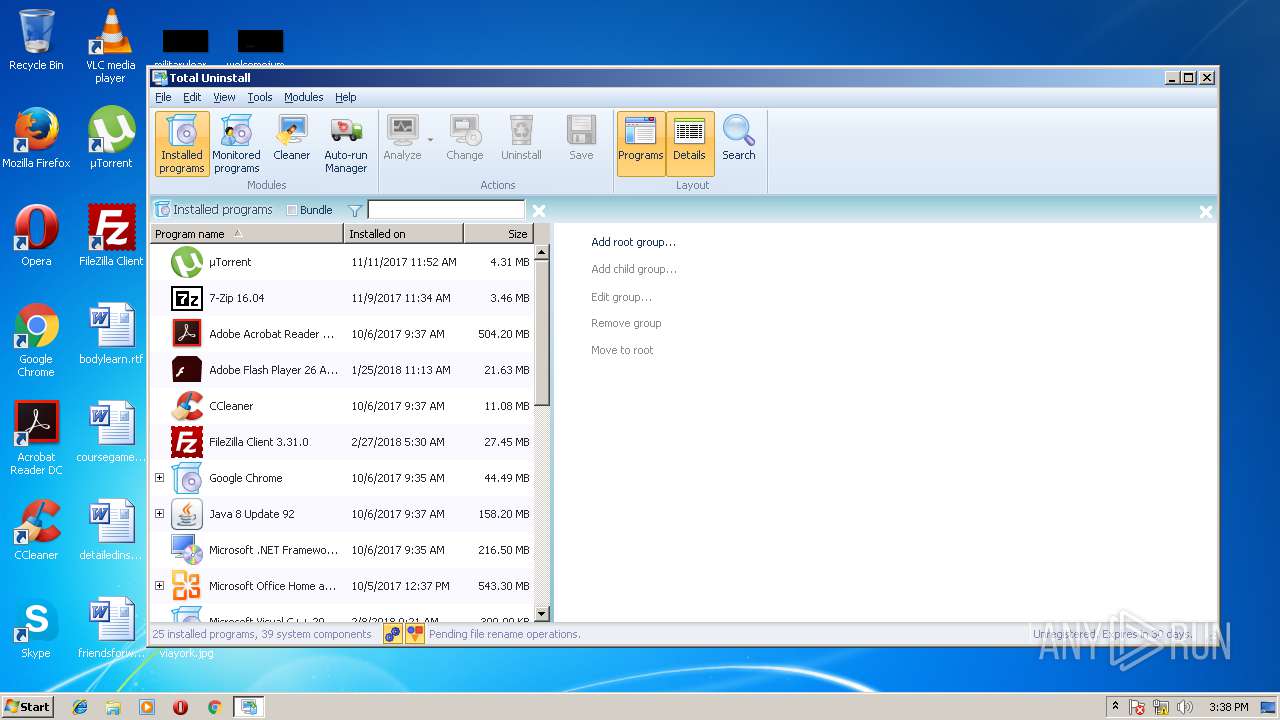This screenshot has width=1280, height=720.
Task: Enable the Bundle checkbox
Action: click(x=292, y=210)
